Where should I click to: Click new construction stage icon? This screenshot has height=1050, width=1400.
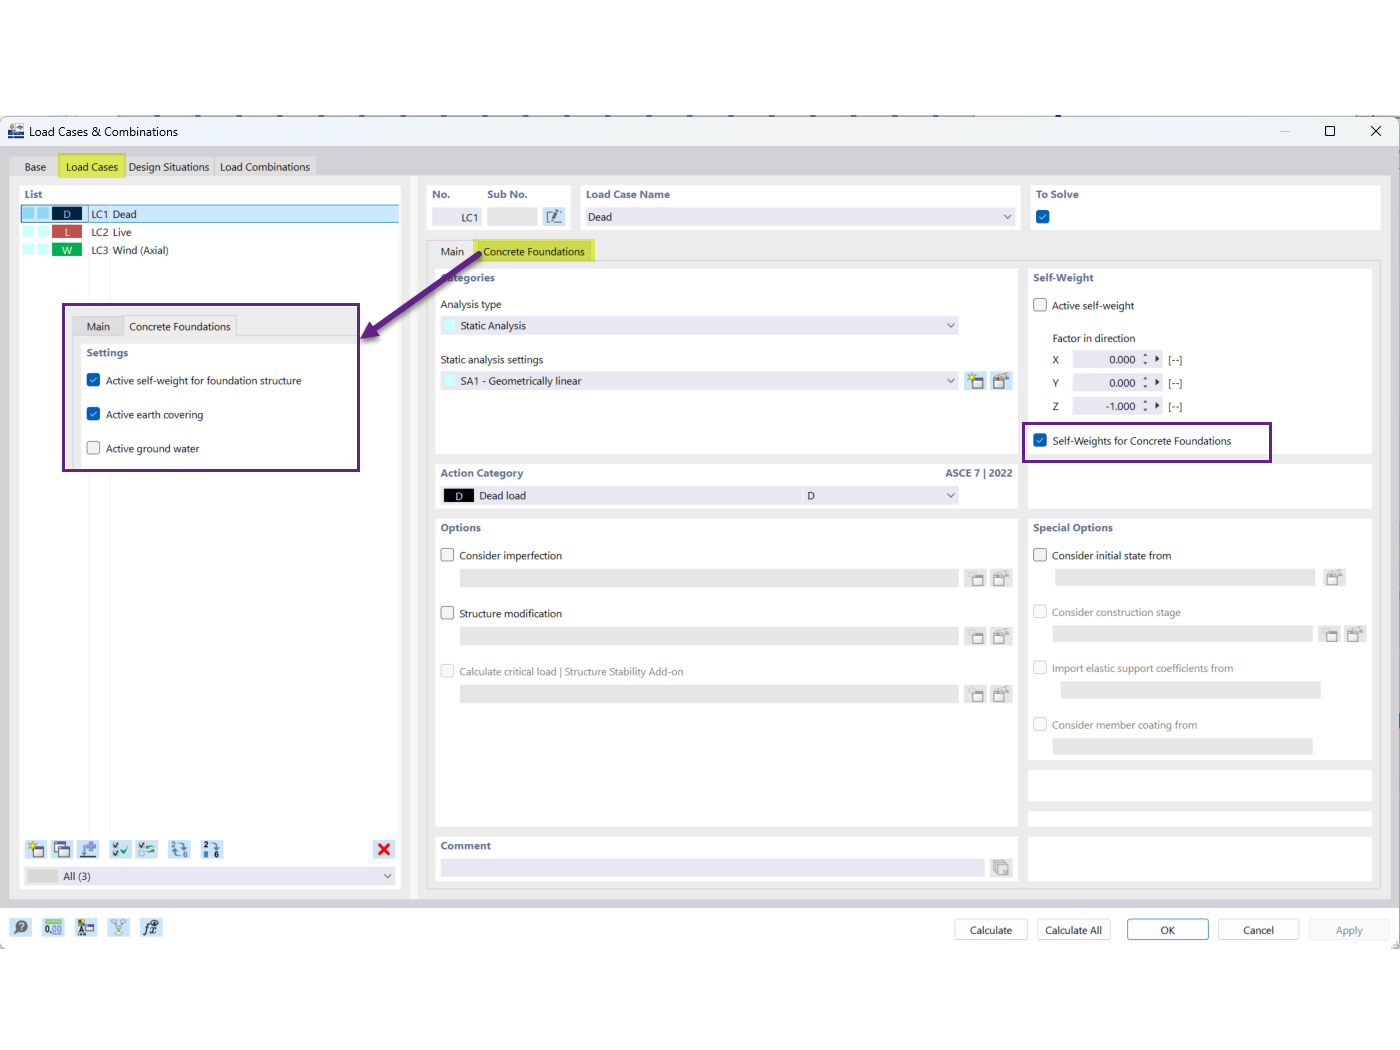click(1329, 634)
